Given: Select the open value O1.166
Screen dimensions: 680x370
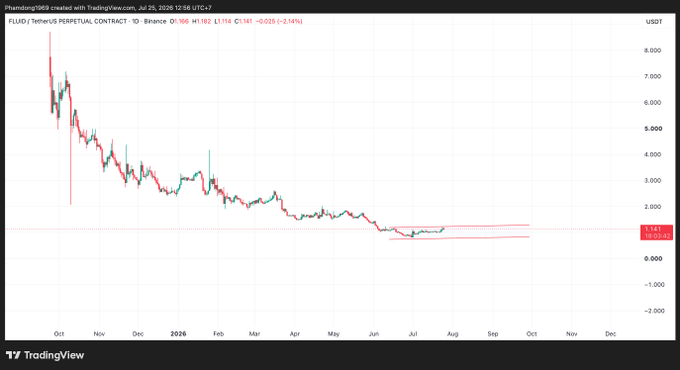Looking at the screenshot, I should tap(179, 21).
